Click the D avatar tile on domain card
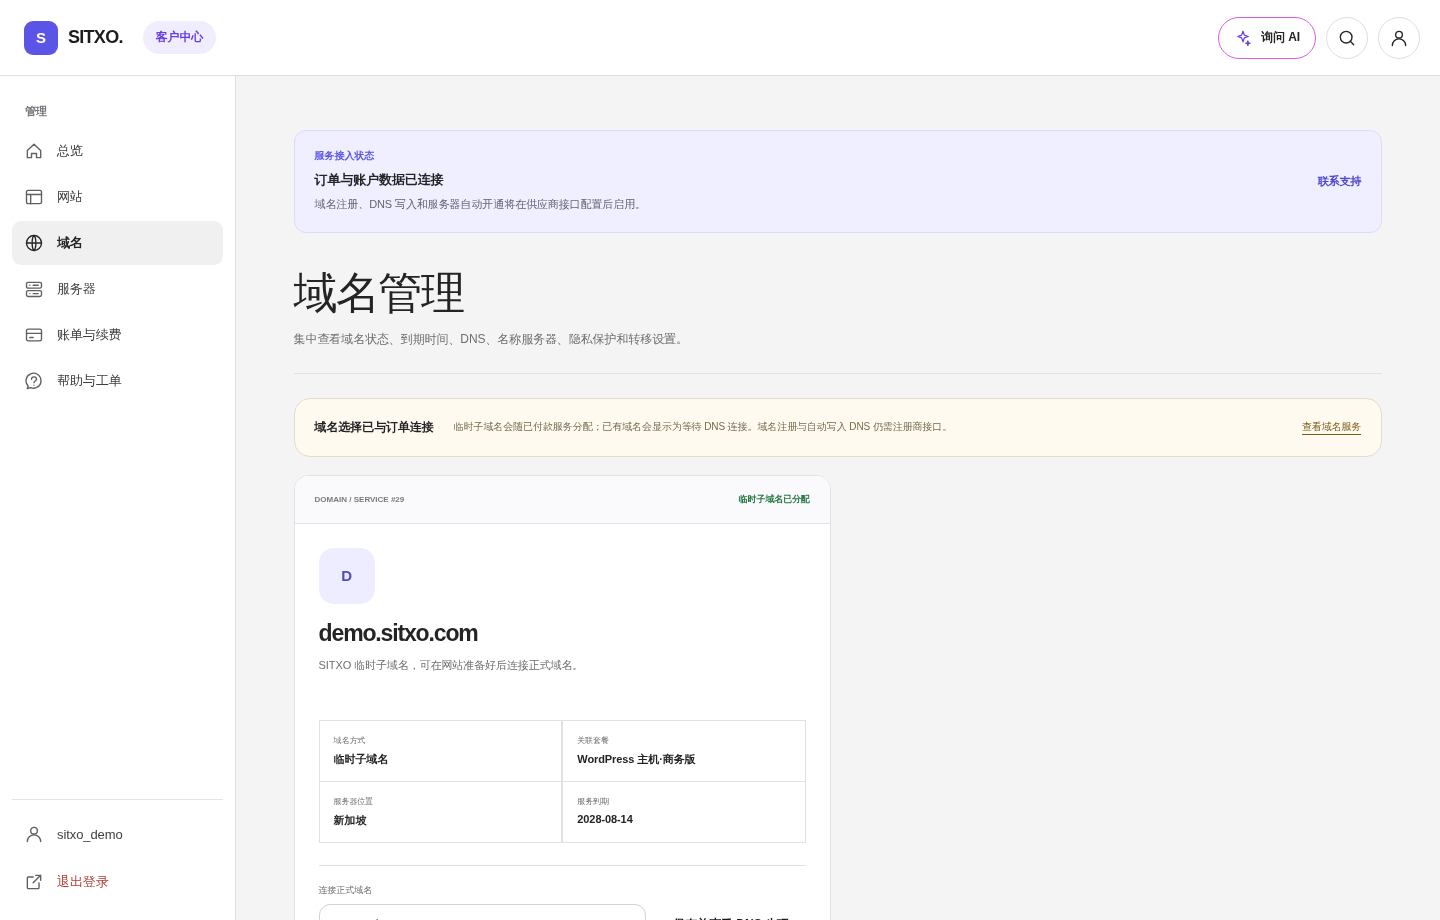The height and width of the screenshot is (920, 1440). [x=347, y=576]
